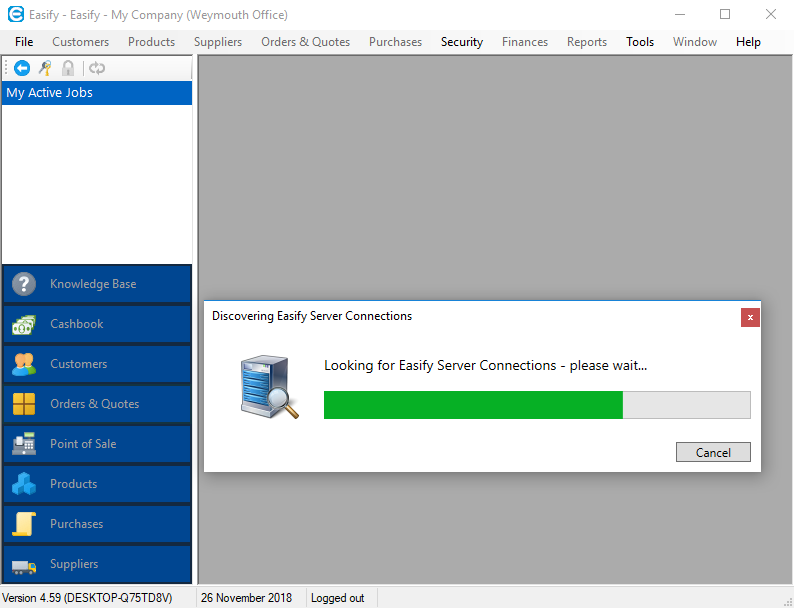The width and height of the screenshot is (794, 608).
Task: Click the Customers people icon
Action: 24,364
